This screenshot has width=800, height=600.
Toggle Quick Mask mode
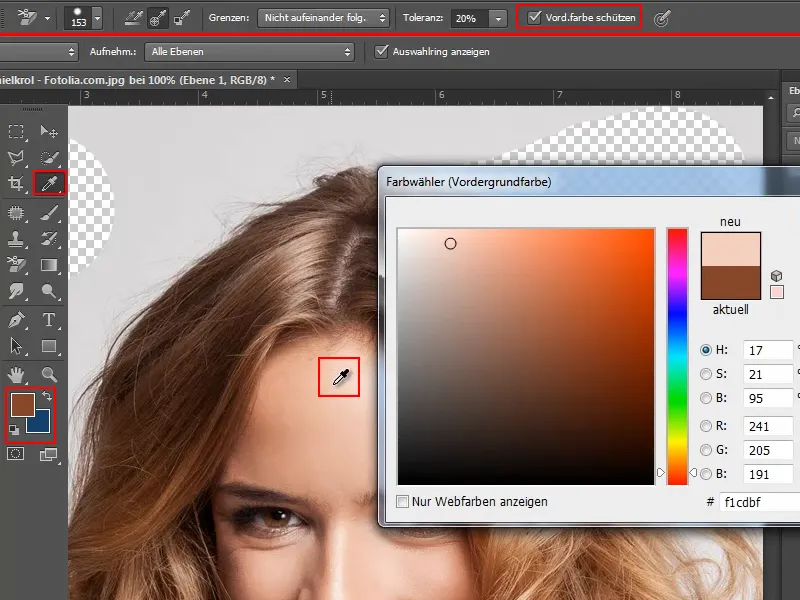16,454
